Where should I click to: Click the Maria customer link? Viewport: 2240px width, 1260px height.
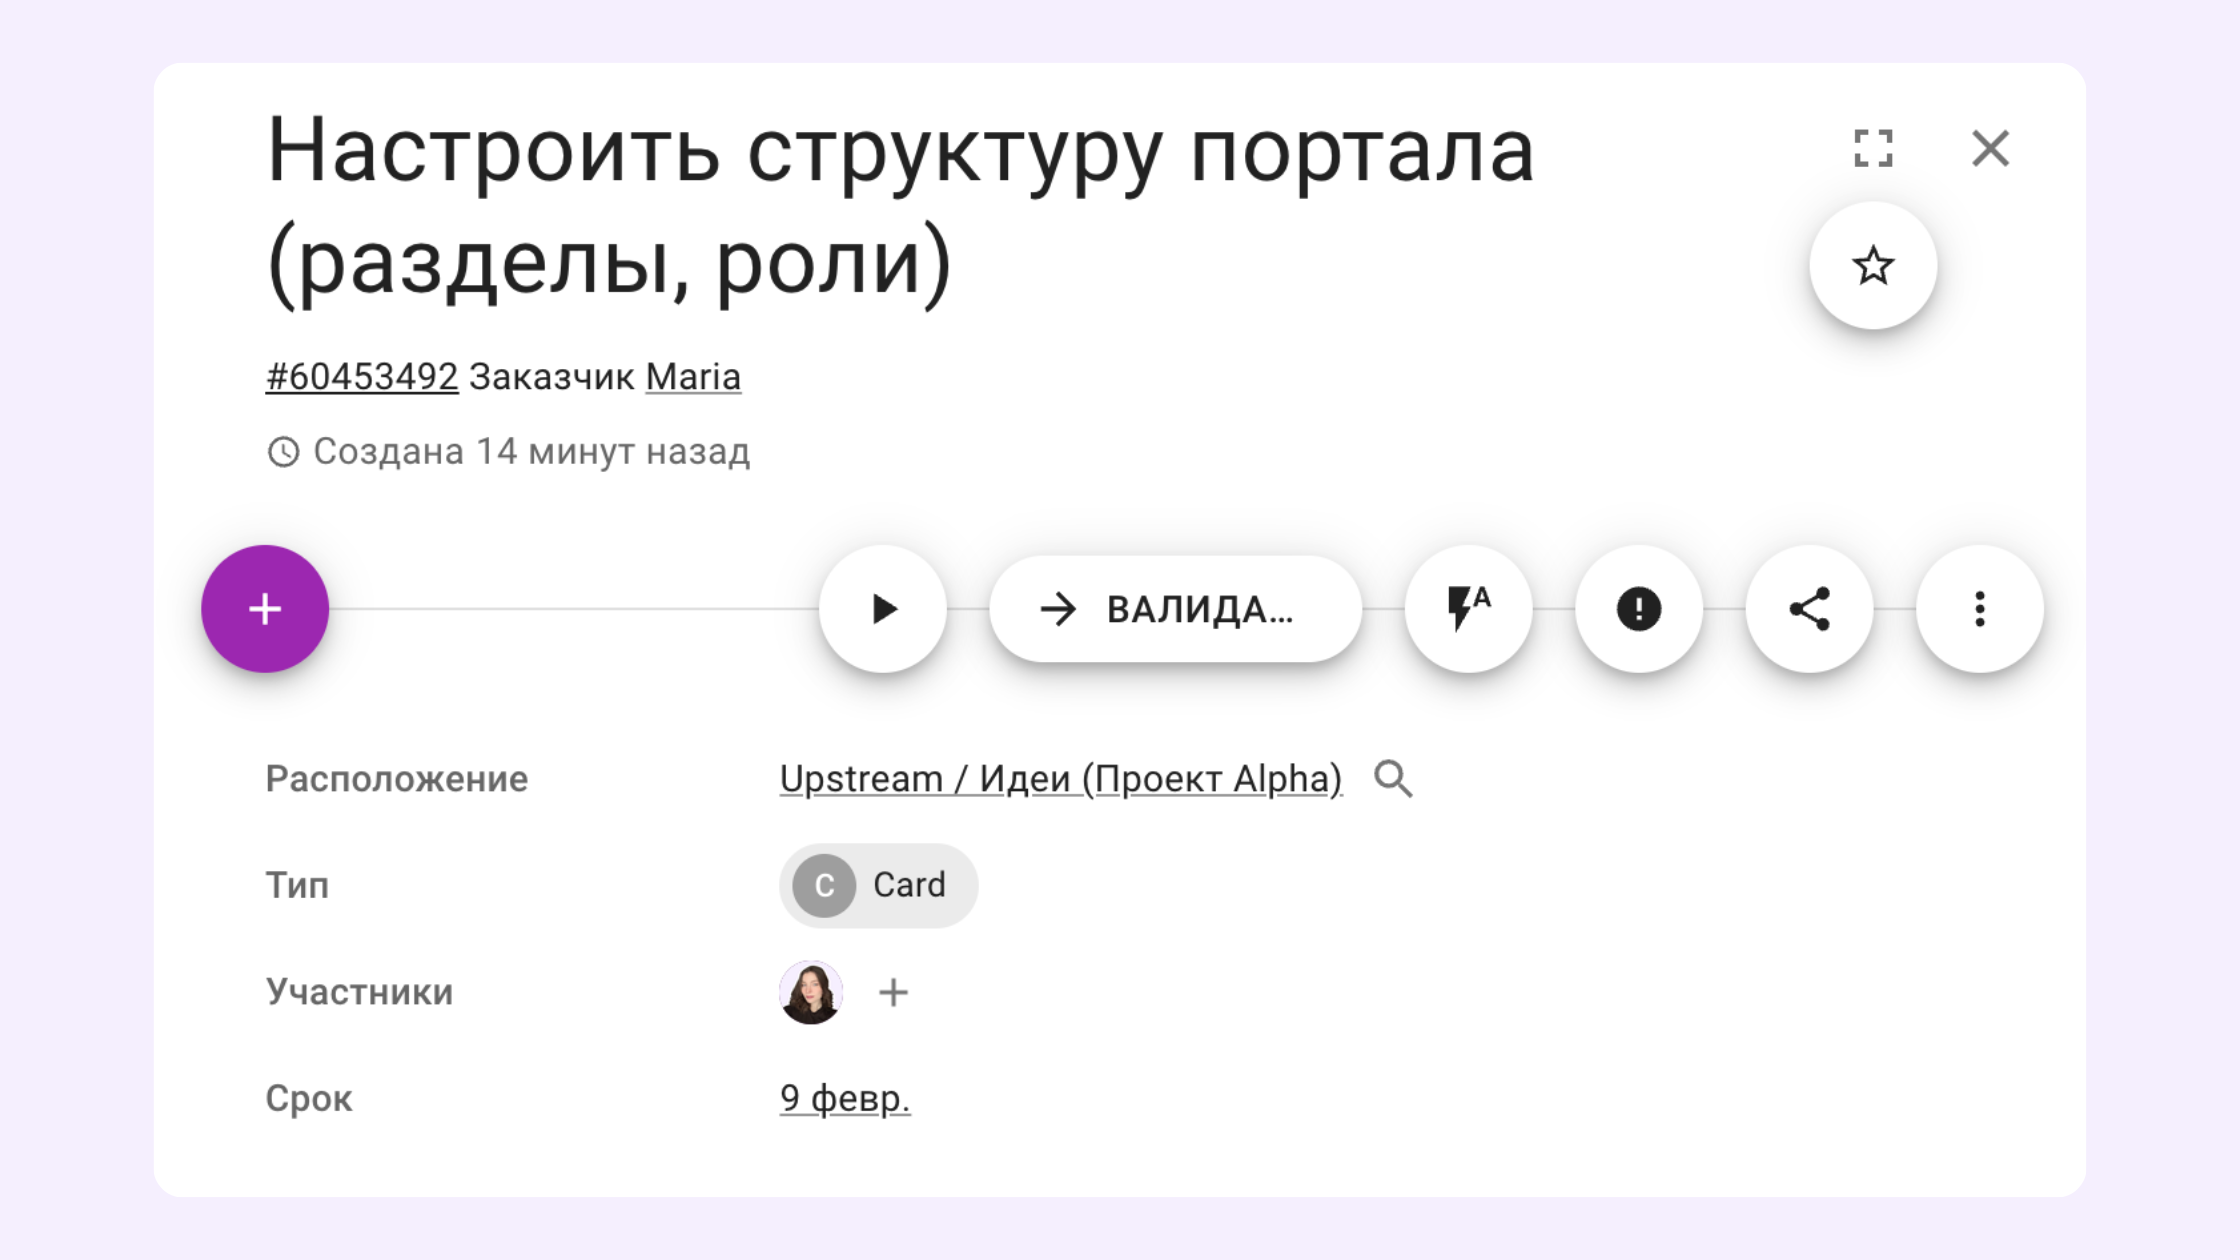tap(693, 377)
